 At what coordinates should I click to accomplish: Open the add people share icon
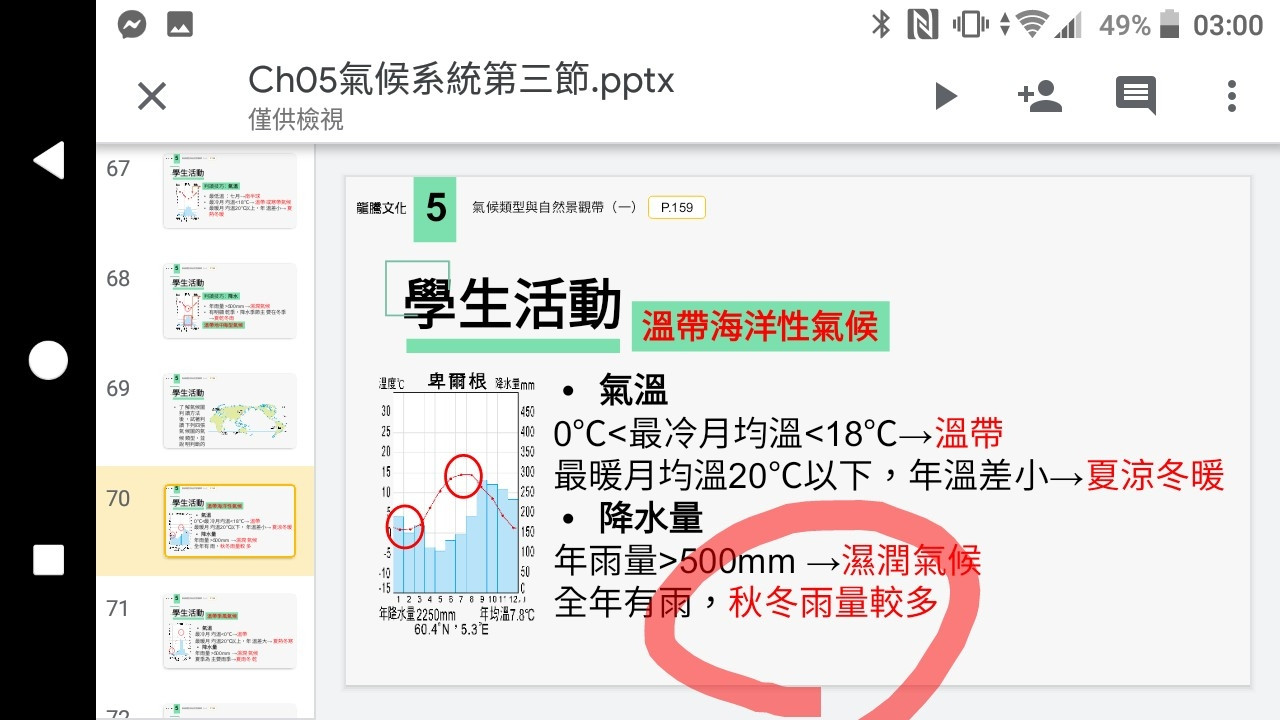1039,96
